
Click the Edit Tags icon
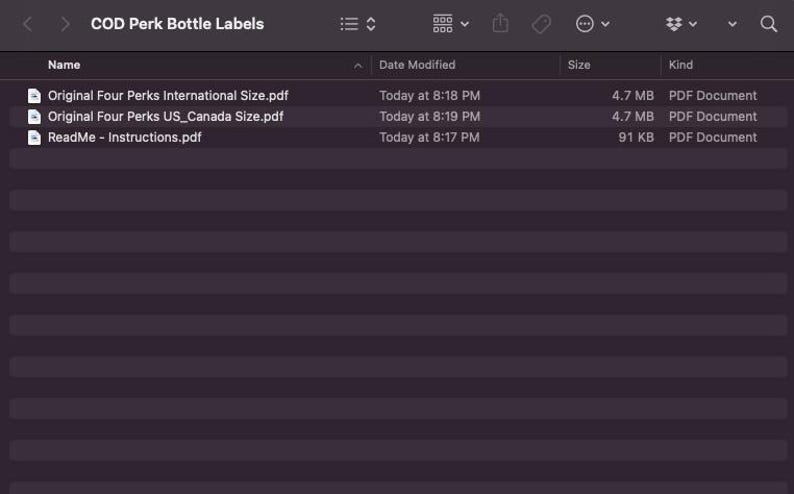541,24
